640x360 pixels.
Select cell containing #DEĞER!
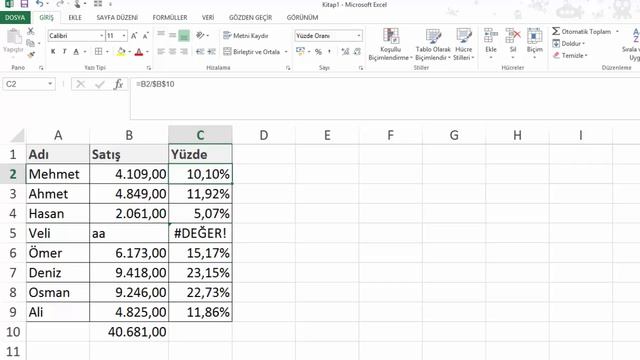coord(200,233)
